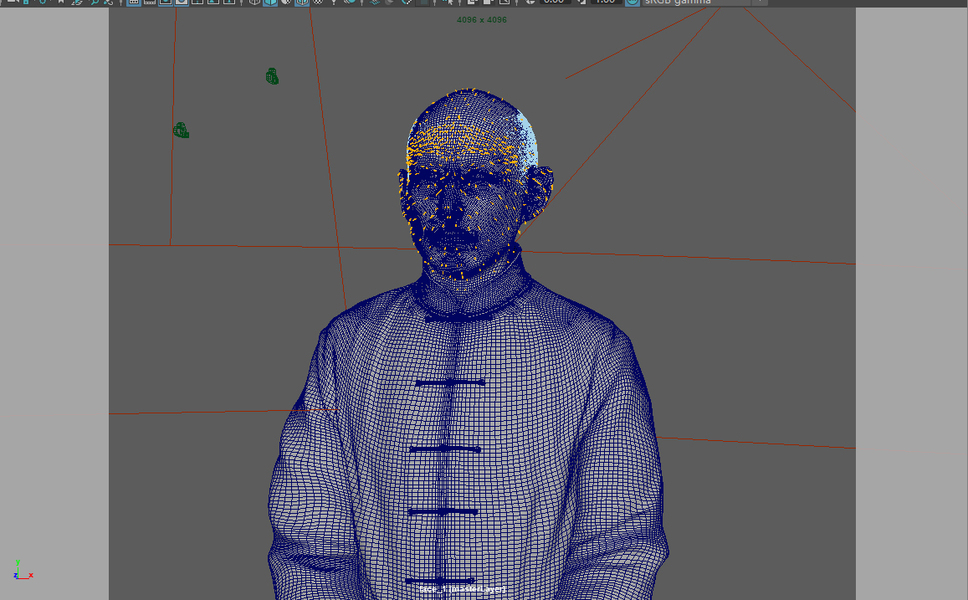Toggle the view transform round icon
The height and width of the screenshot is (600, 968).
(x=632, y=2)
